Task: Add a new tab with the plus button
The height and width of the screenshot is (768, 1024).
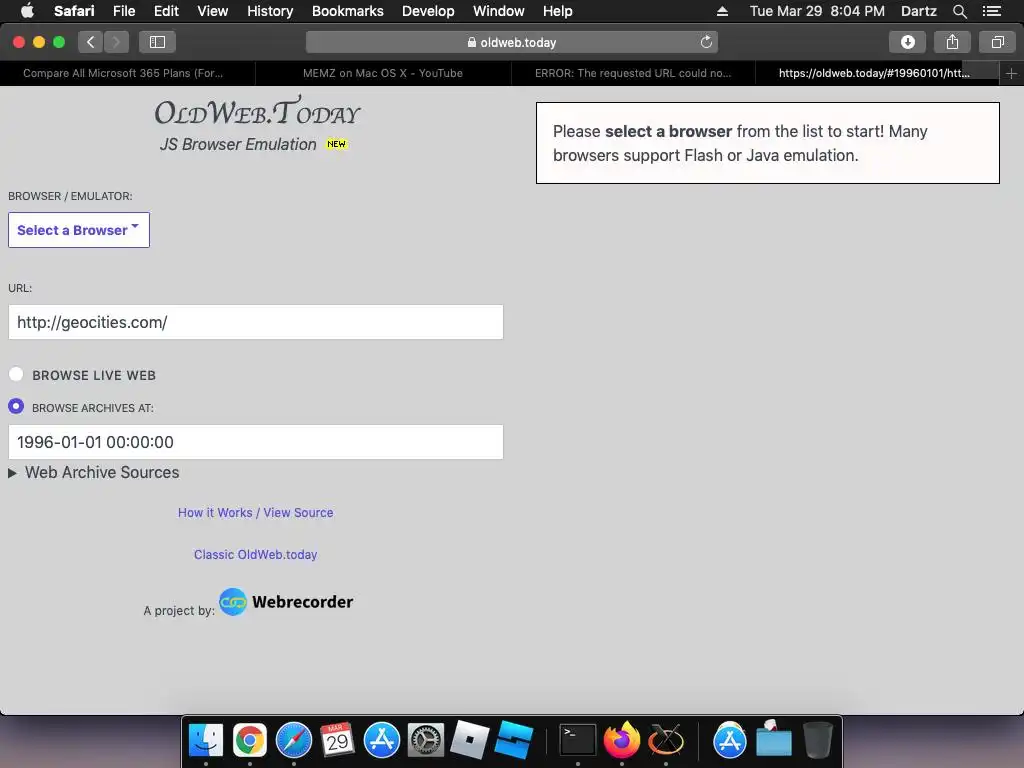Action: (x=1011, y=73)
